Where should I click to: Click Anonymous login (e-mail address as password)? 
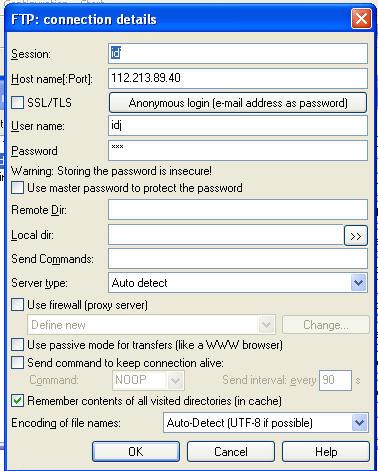[x=238, y=103]
